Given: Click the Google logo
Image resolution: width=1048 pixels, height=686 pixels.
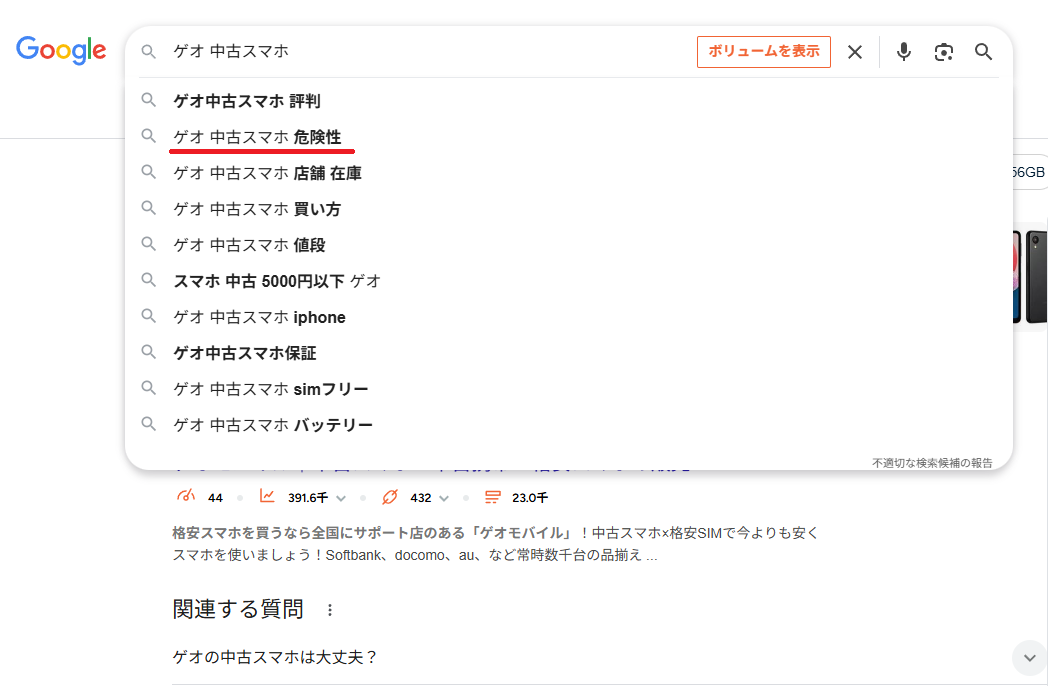Looking at the screenshot, I should [x=61, y=50].
